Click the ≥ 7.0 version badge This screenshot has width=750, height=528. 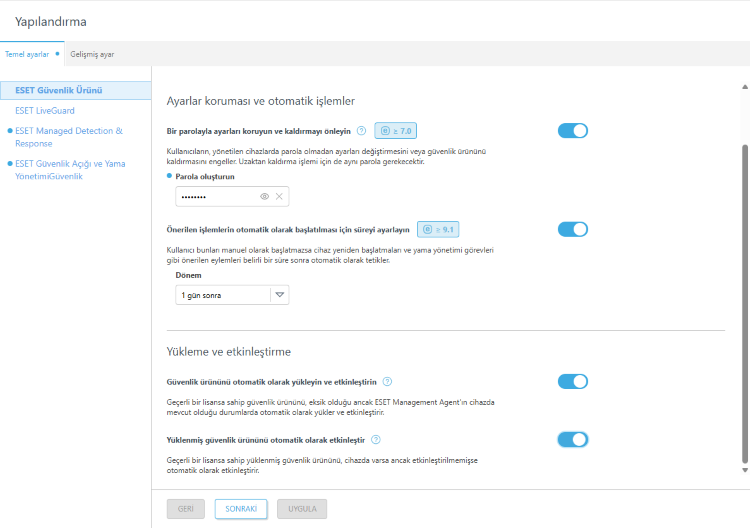pyautogui.click(x=394, y=130)
